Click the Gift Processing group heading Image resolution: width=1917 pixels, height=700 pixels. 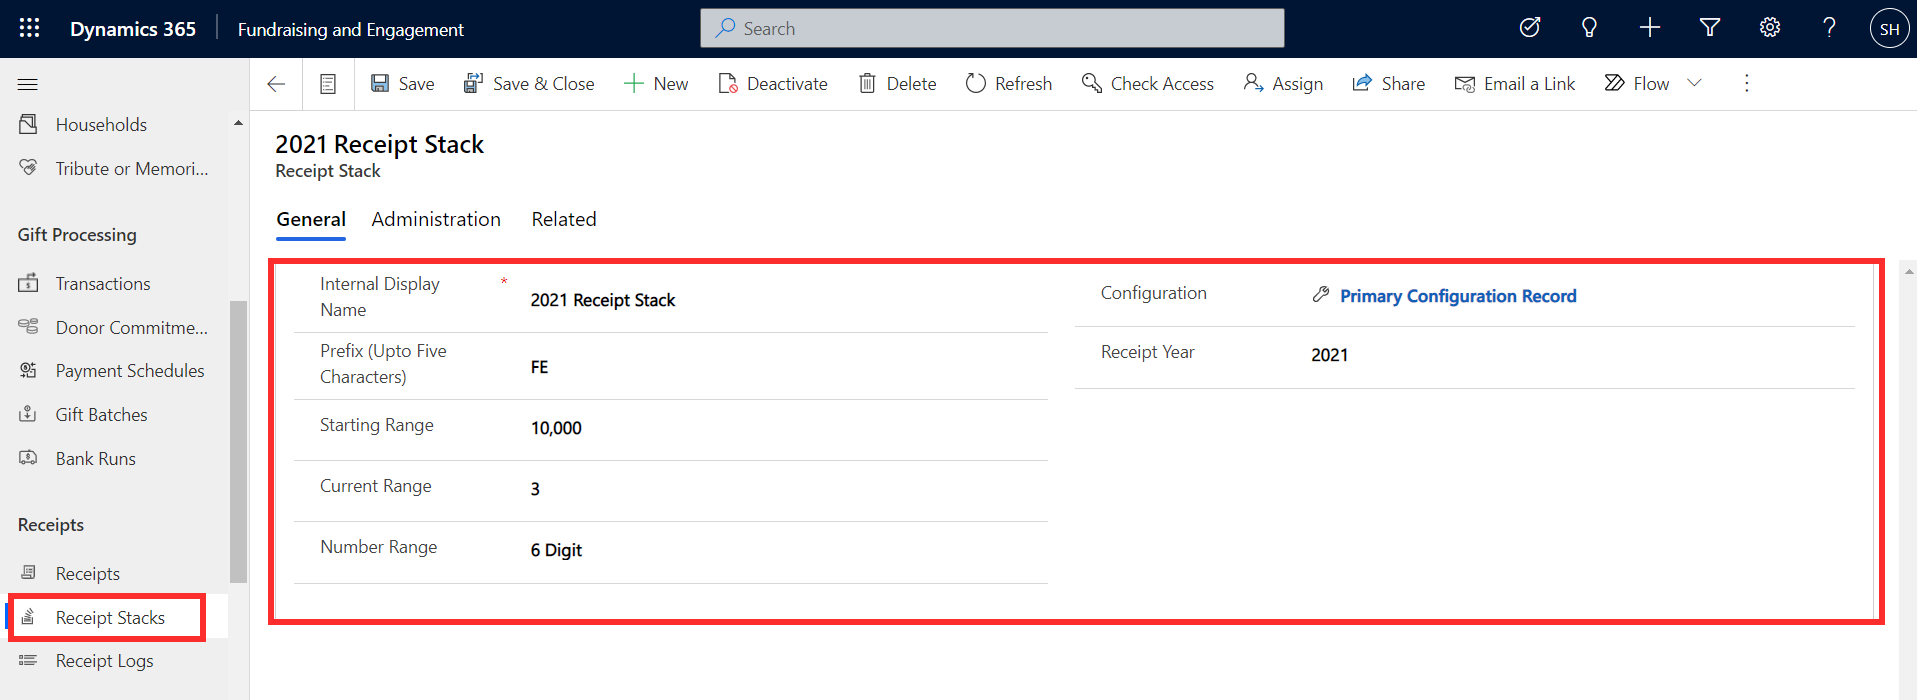tap(77, 234)
